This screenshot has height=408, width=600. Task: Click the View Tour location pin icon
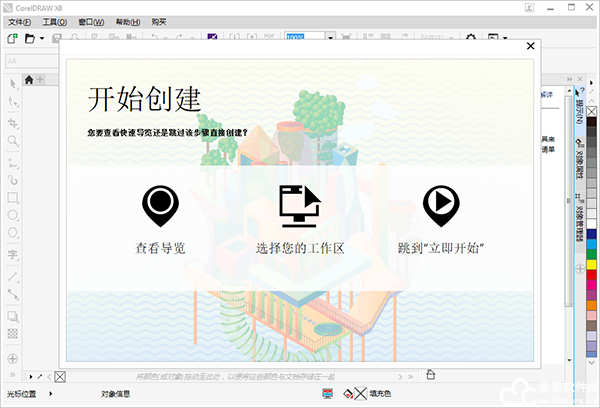coord(160,206)
